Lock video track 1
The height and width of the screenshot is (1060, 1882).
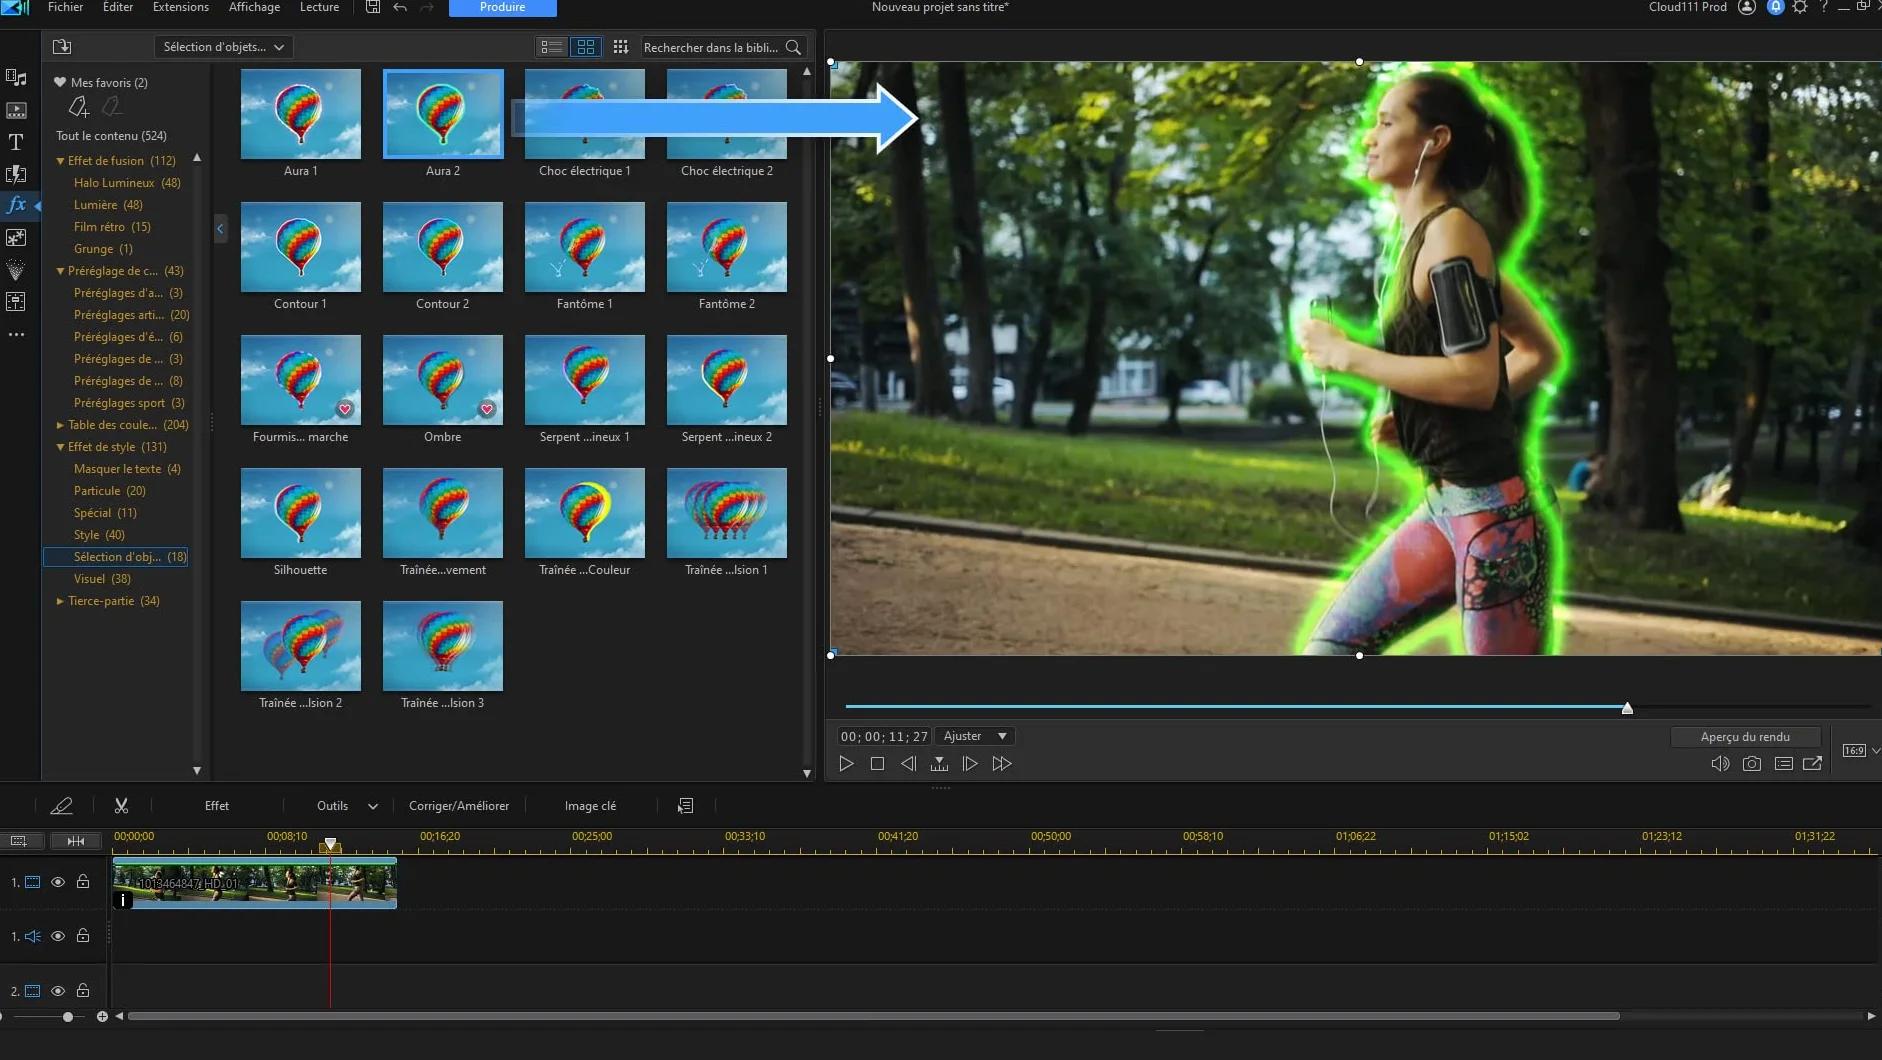(83, 882)
